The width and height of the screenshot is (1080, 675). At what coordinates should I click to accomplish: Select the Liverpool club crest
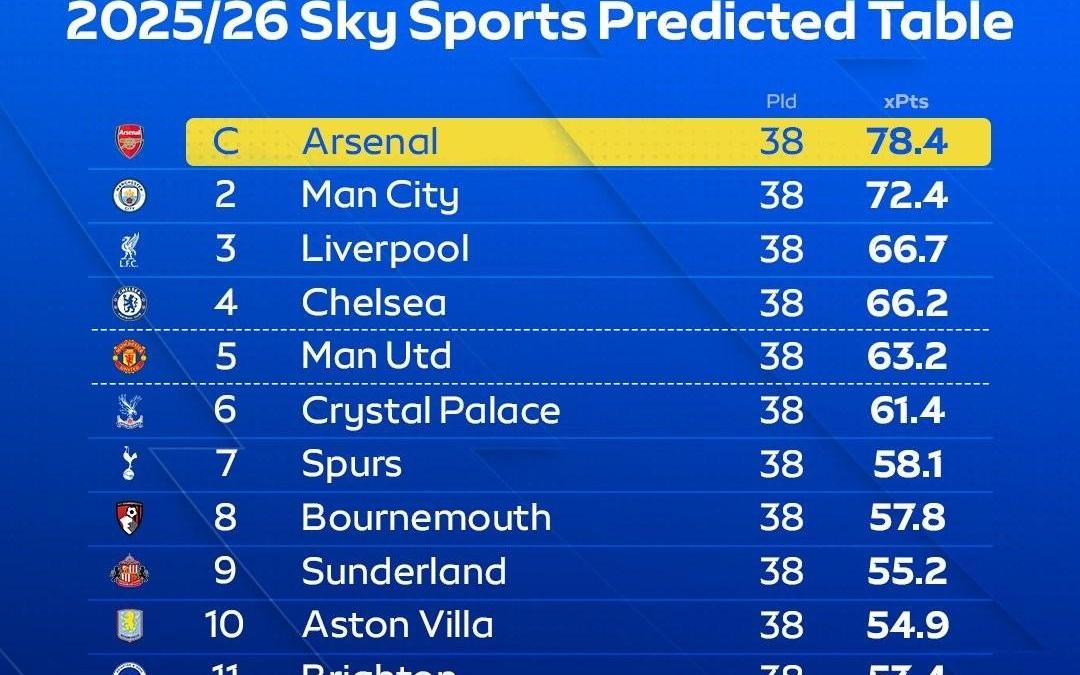tap(130, 249)
